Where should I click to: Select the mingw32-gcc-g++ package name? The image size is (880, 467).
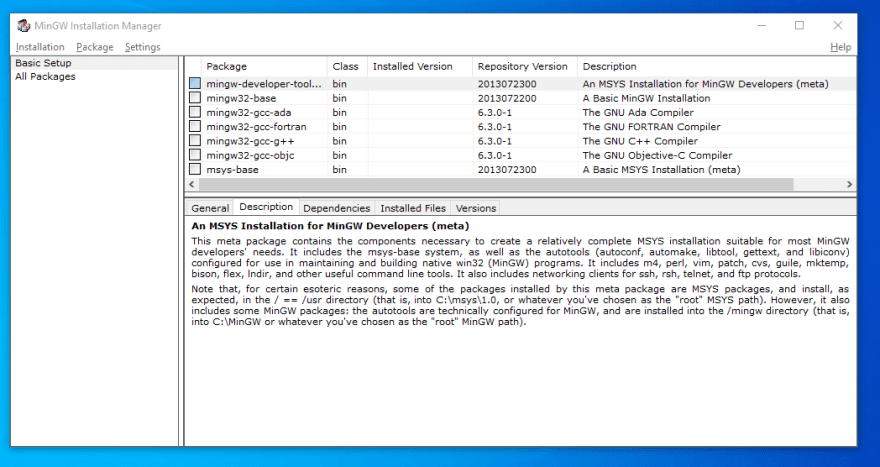click(x=250, y=141)
